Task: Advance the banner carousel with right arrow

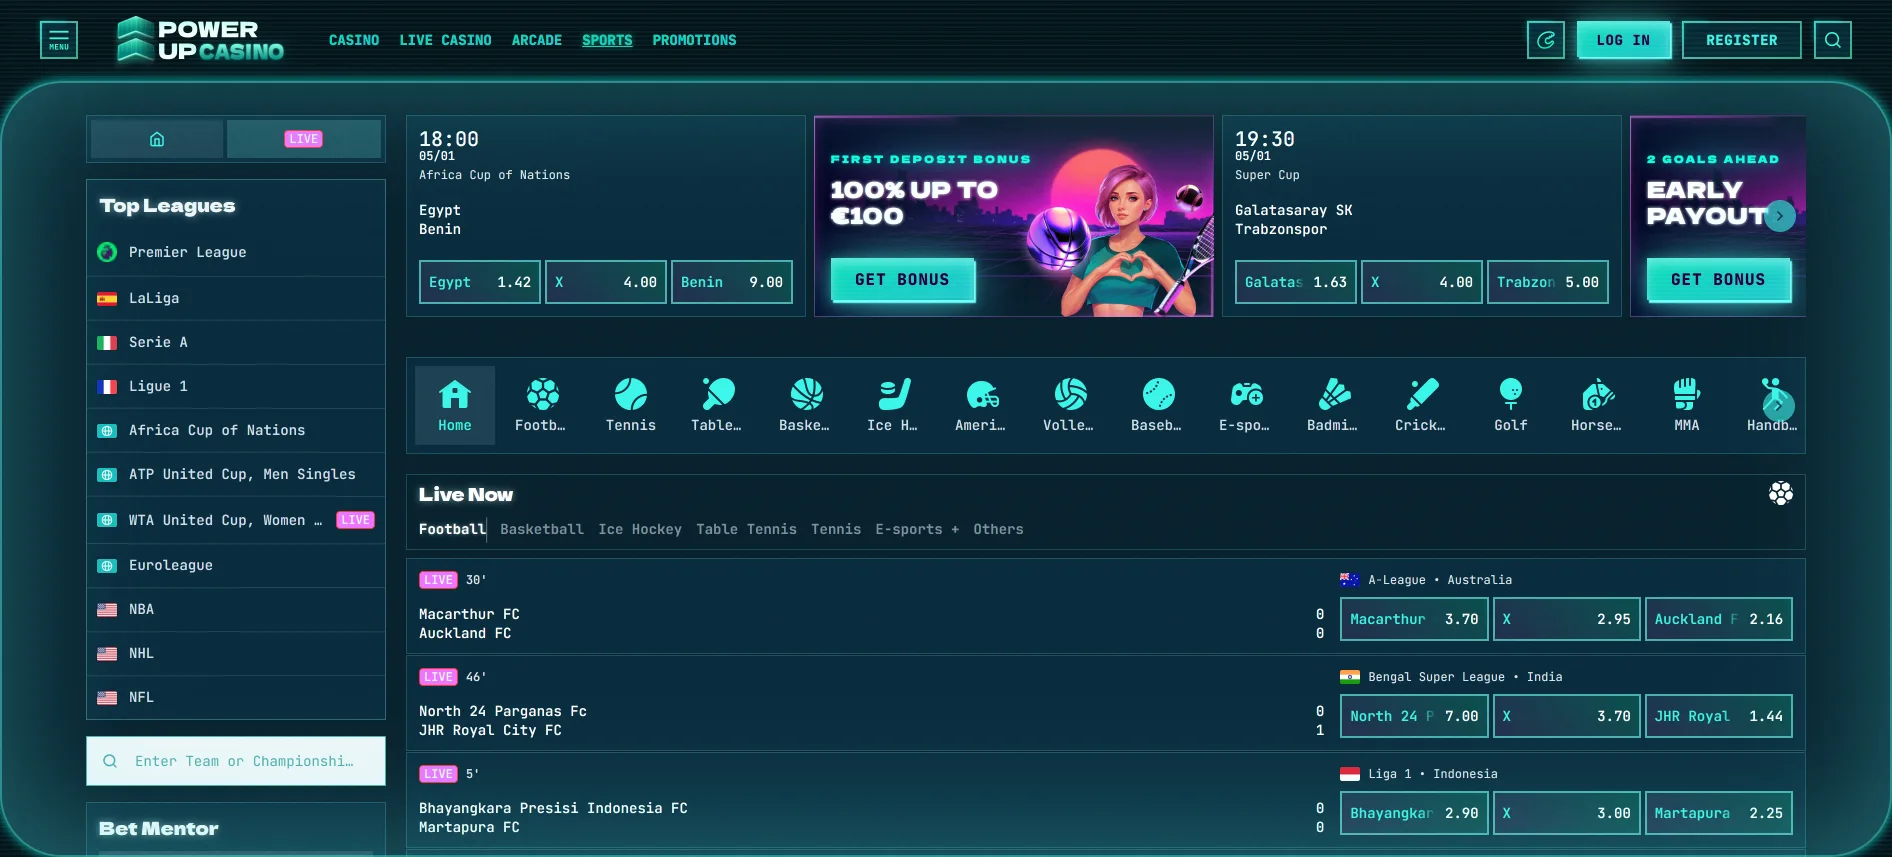Action: [x=1780, y=216]
